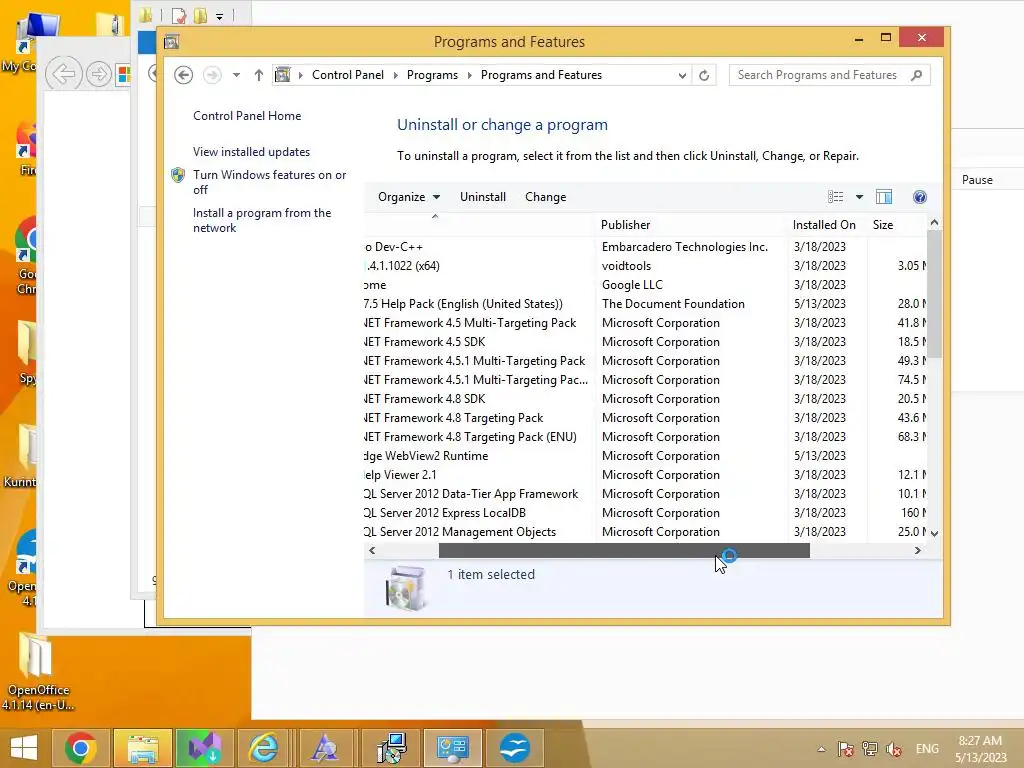Select the Dev-C++ program row

(645, 247)
